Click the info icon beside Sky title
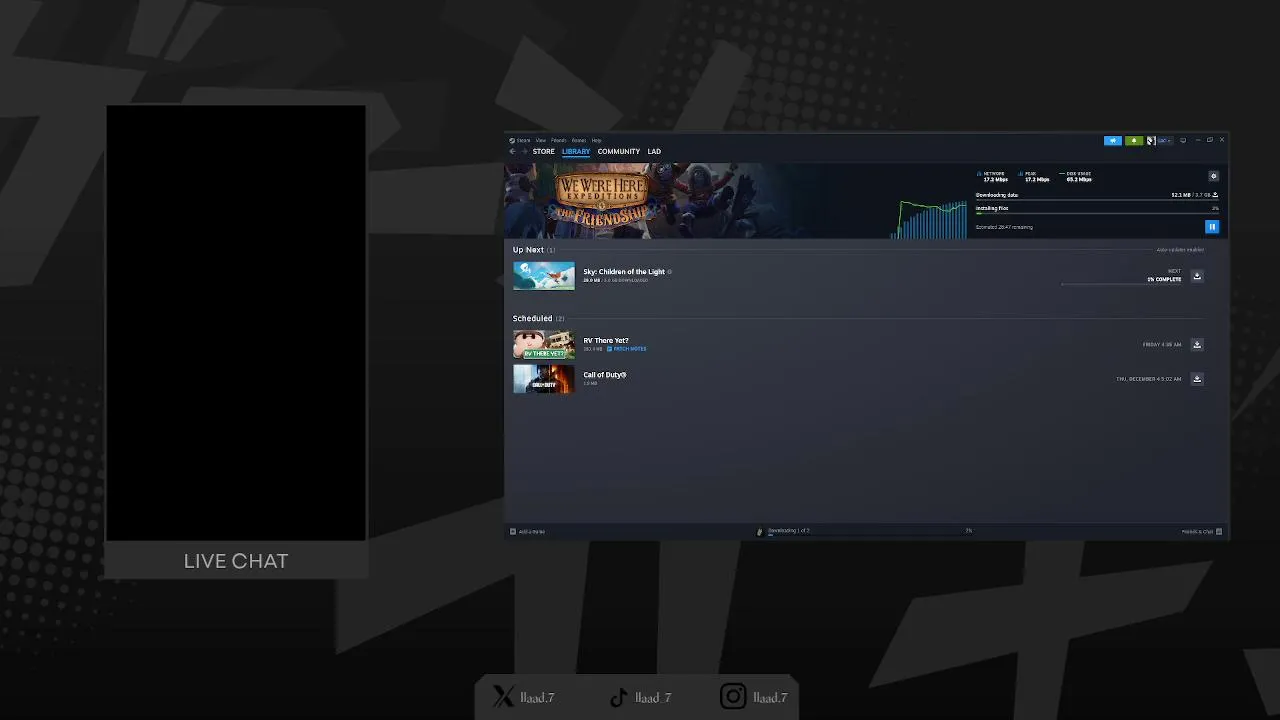The height and width of the screenshot is (720, 1280). point(670,271)
